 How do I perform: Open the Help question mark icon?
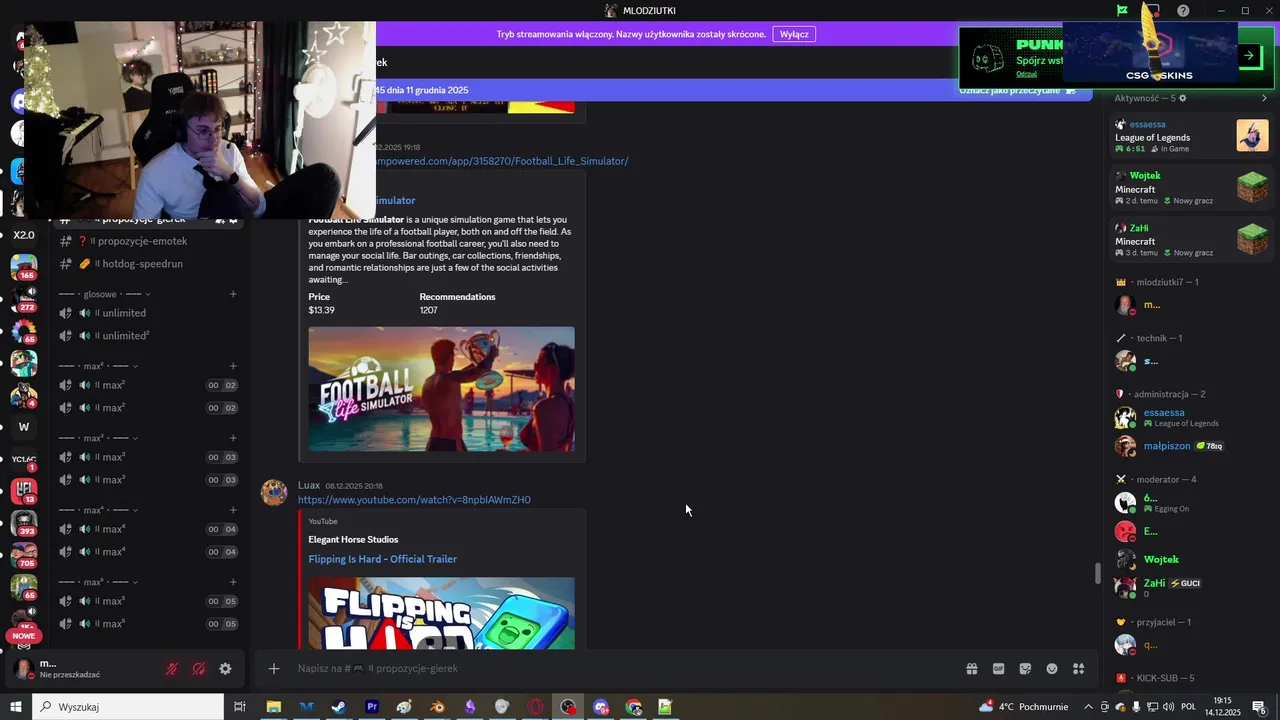[1183, 10]
